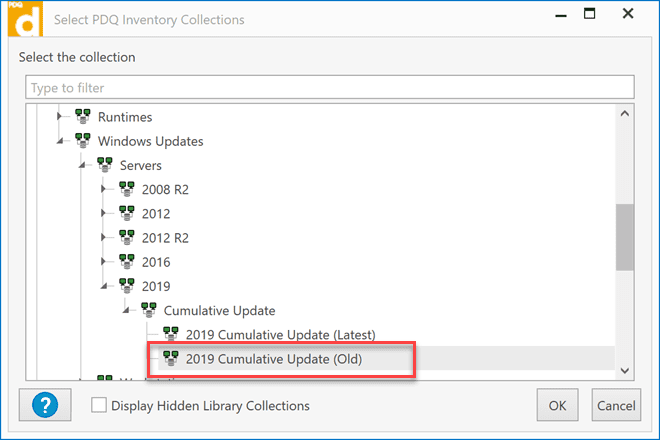Click the 2008 R2 collection icon

pyautogui.click(x=127, y=189)
